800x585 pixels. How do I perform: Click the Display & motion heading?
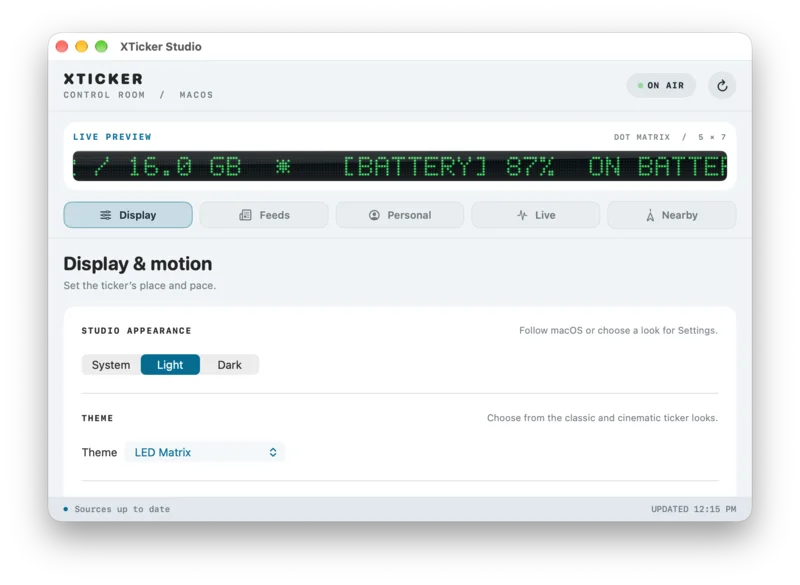138,264
